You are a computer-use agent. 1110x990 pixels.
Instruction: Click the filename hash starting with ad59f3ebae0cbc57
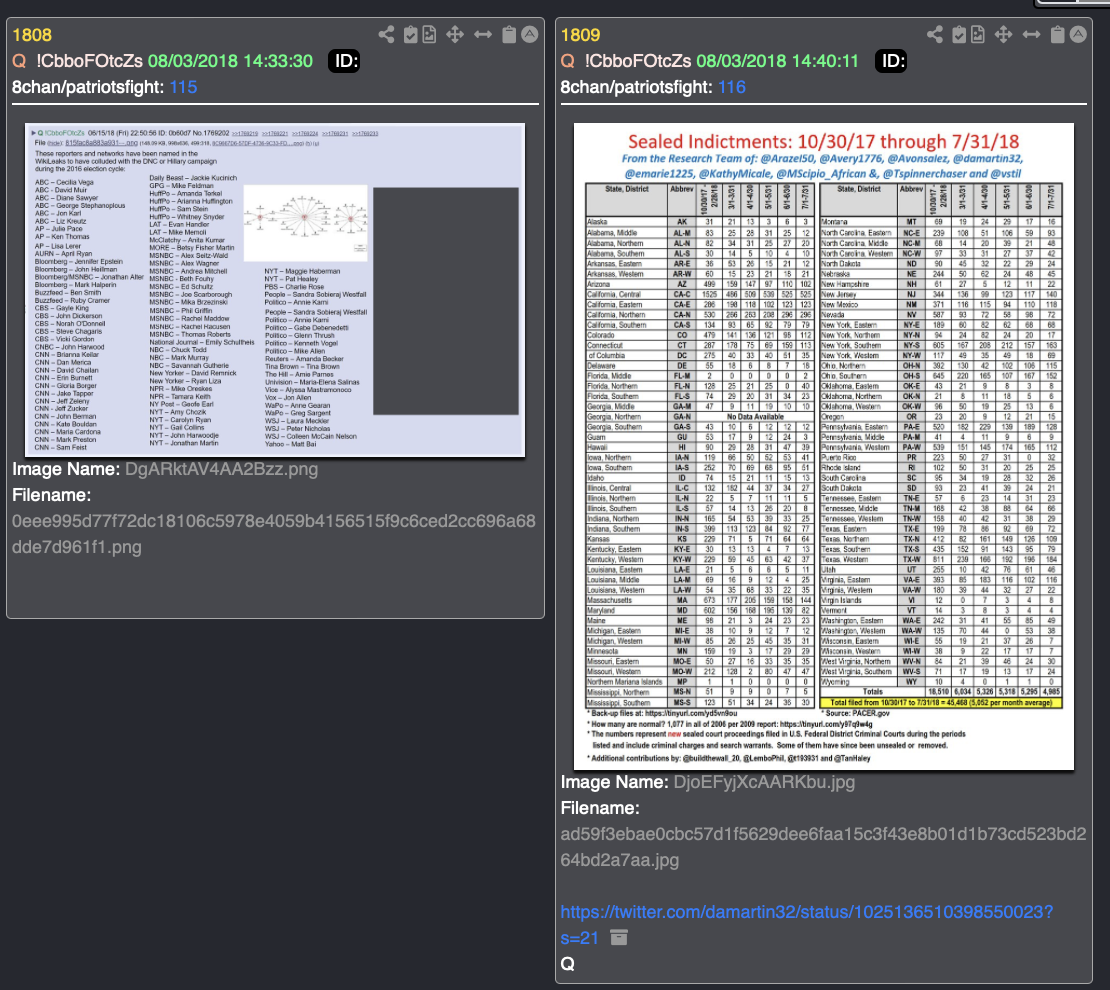(823, 847)
